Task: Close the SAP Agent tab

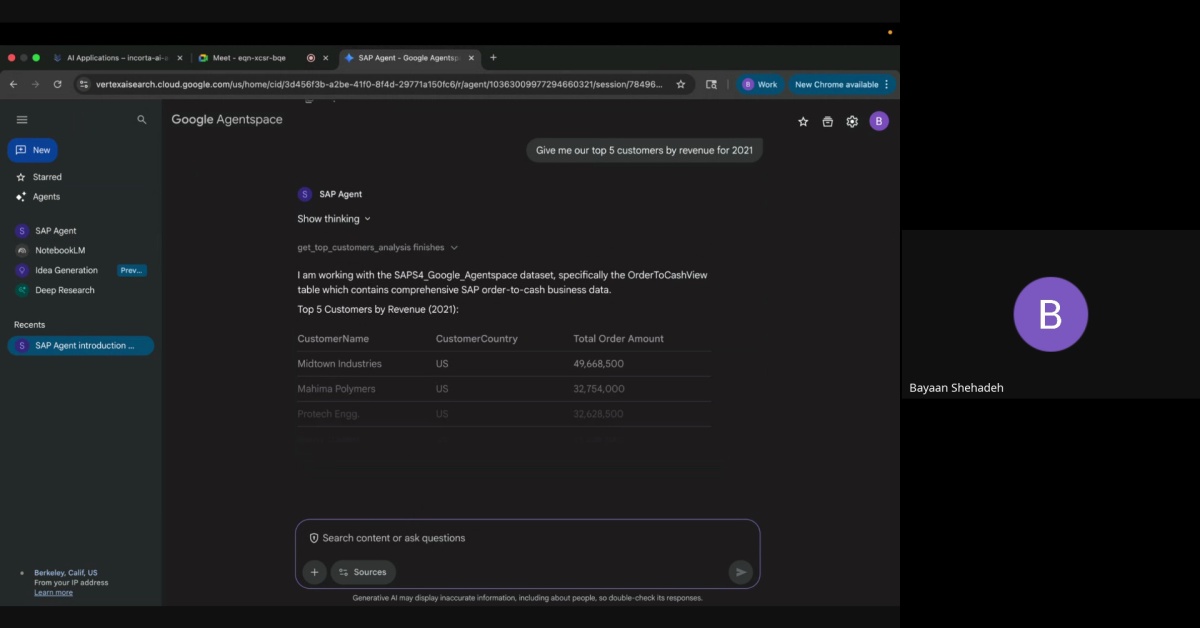Action: pos(474,58)
